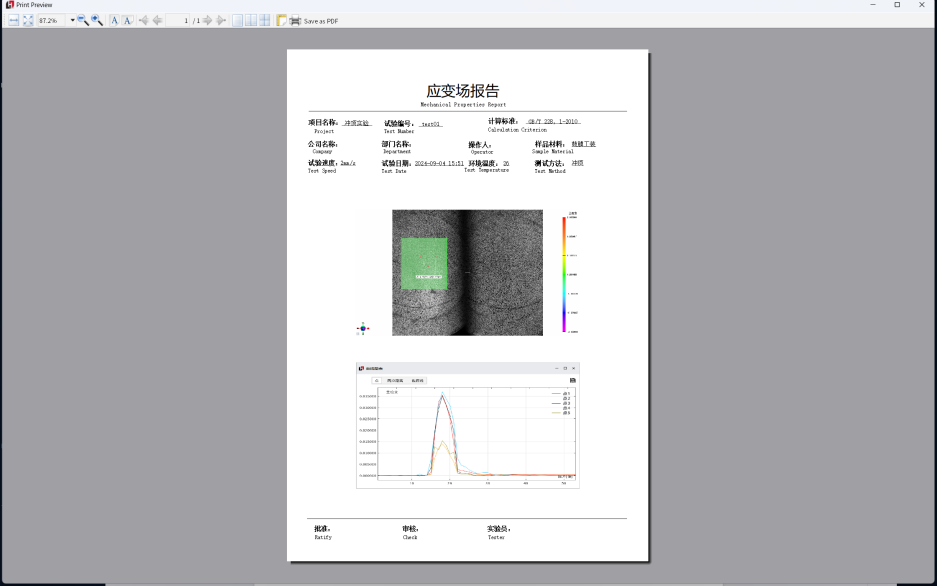Zoom in with the plus magnifier
The width and height of the screenshot is (937, 586).
pyautogui.click(x=97, y=20)
